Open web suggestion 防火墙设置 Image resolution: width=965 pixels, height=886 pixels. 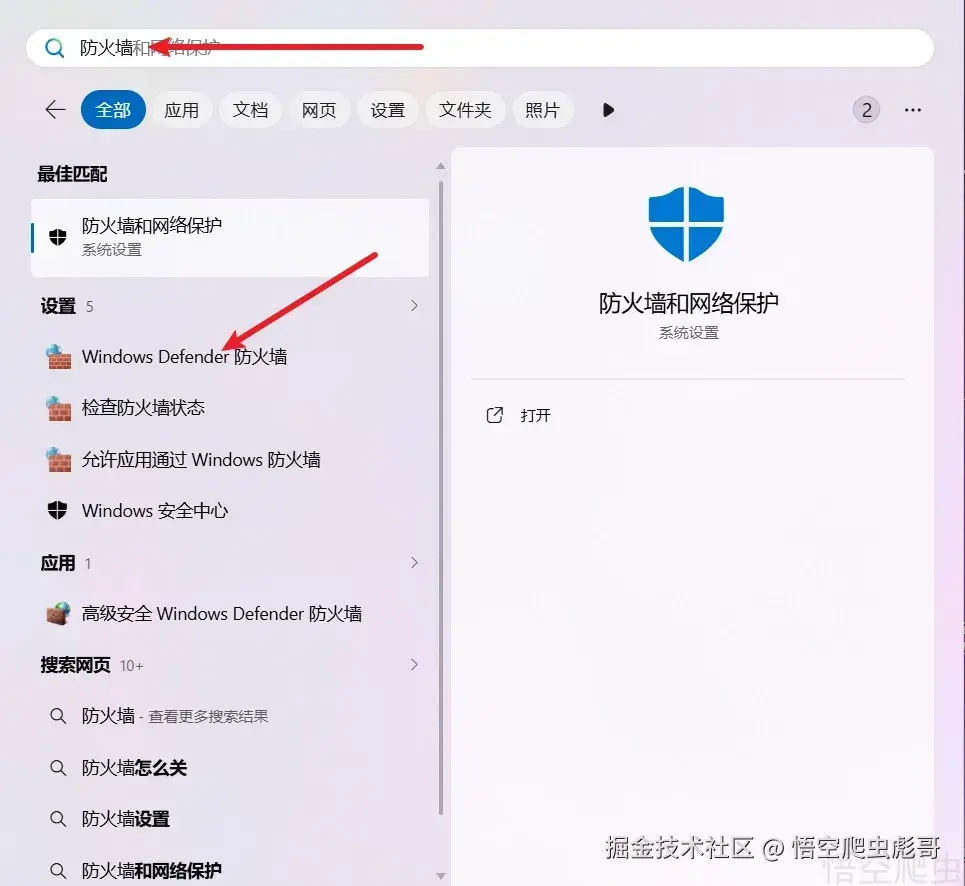[230, 819]
